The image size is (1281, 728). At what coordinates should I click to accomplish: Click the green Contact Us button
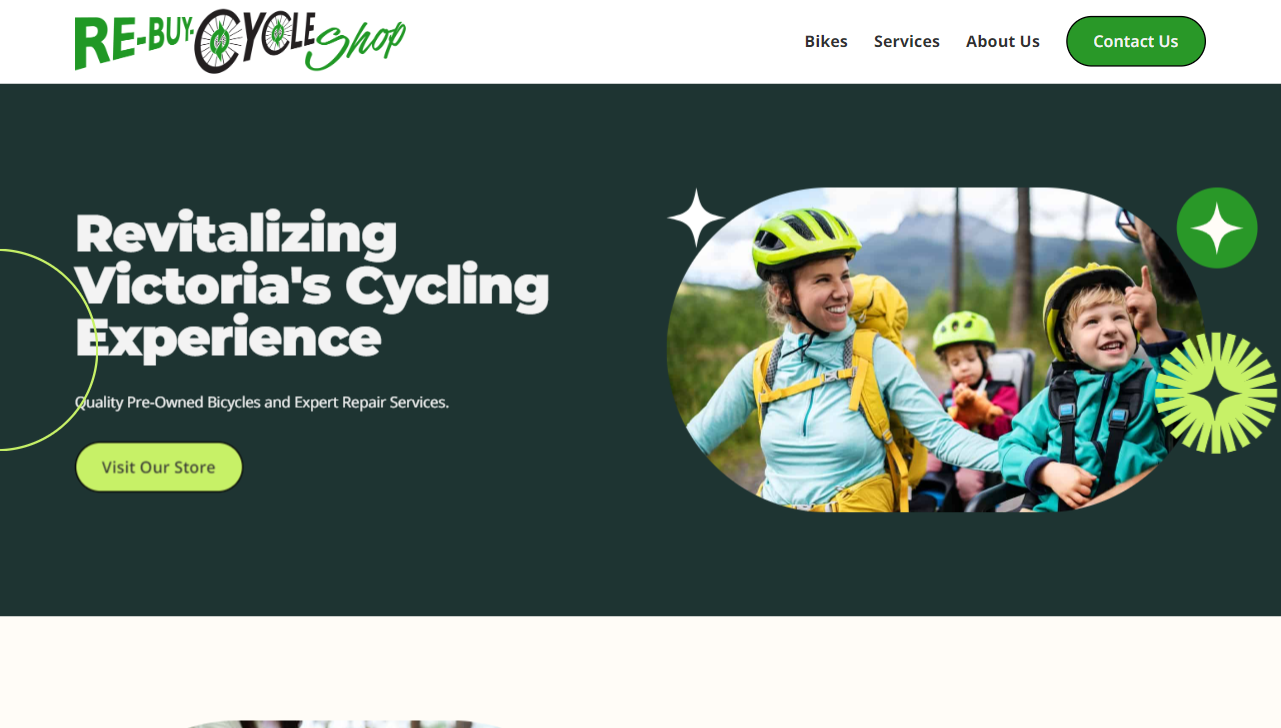point(1136,41)
